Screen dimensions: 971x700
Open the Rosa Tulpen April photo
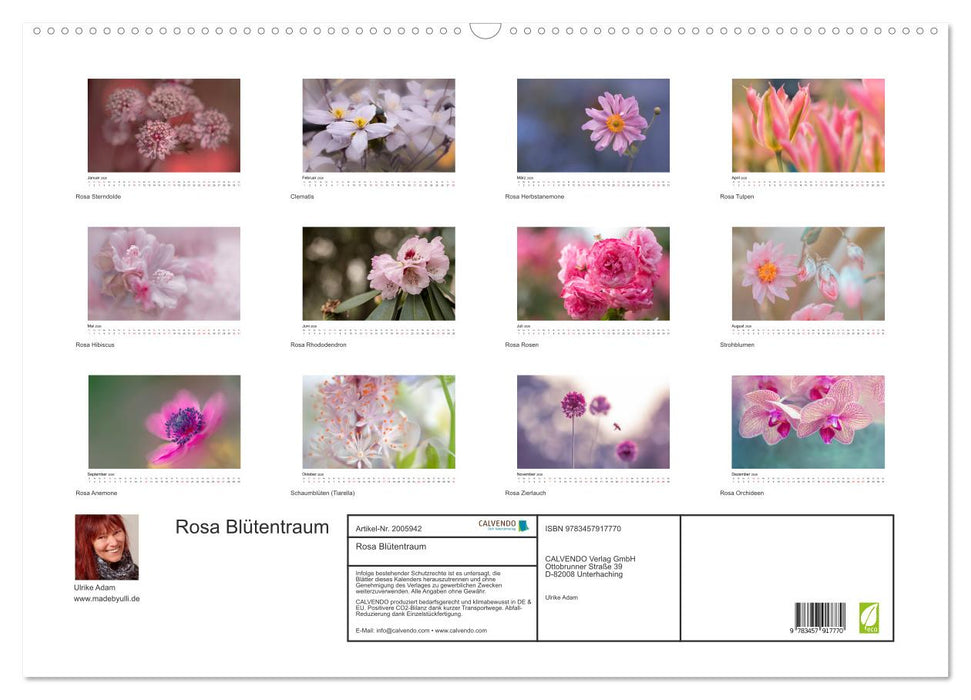point(807,123)
